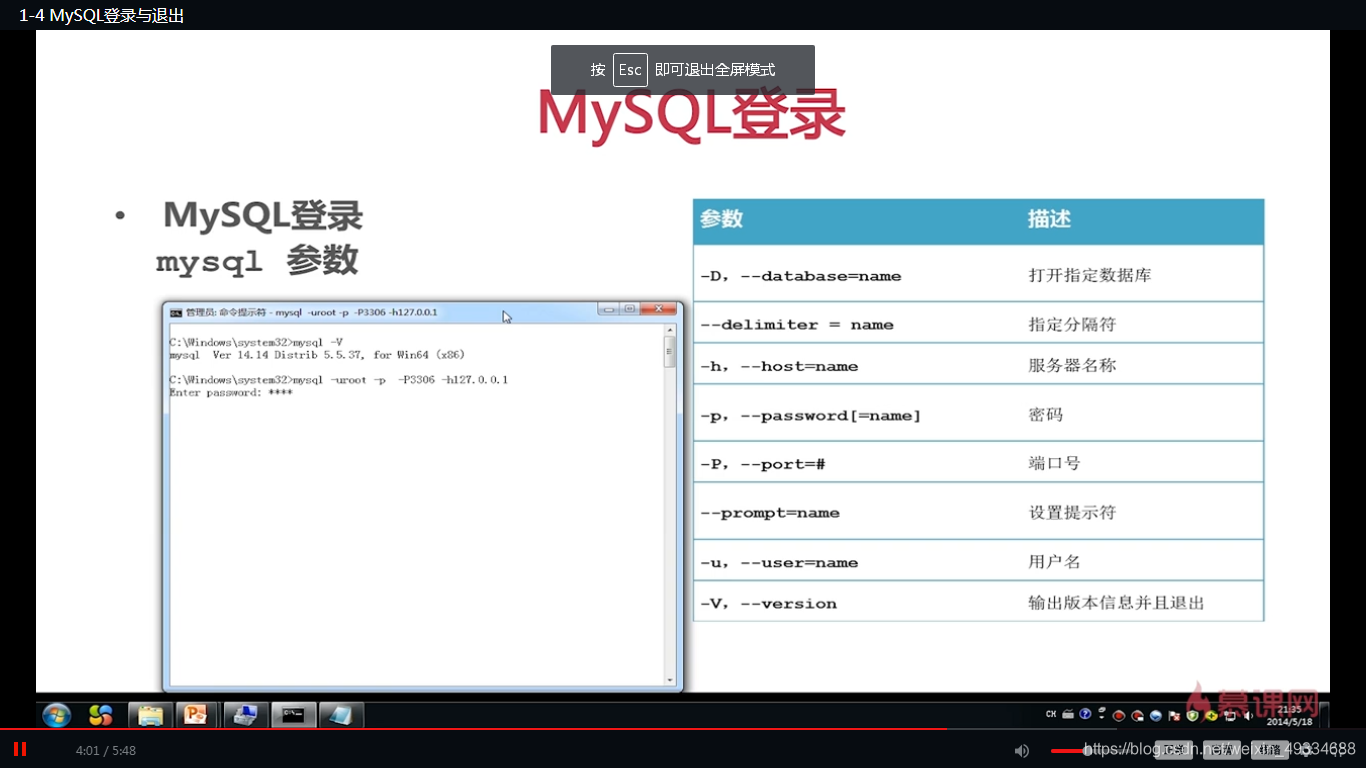Open the computer-device icon on taskbar

(x=245, y=715)
